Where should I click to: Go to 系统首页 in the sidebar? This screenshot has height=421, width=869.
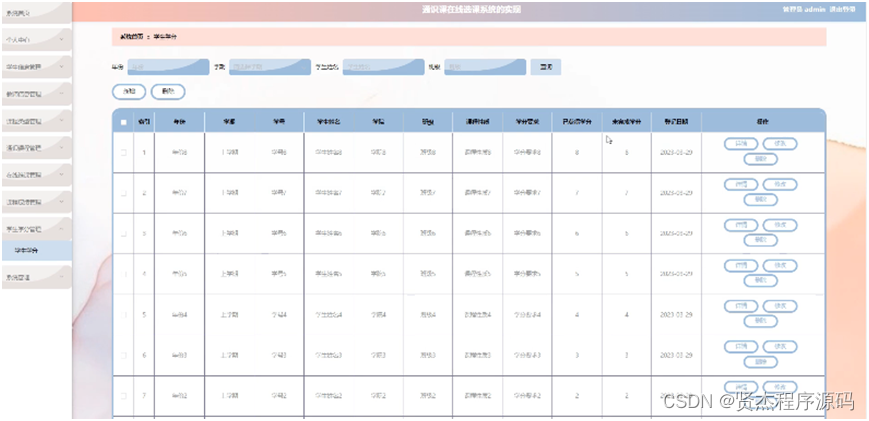[x=37, y=13]
